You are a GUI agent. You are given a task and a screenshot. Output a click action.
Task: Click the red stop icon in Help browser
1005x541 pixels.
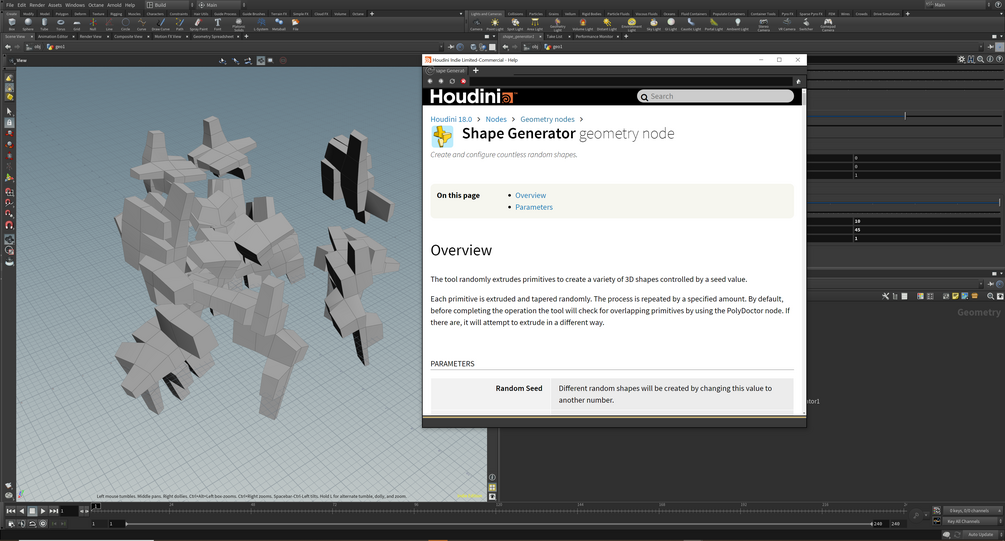point(463,81)
